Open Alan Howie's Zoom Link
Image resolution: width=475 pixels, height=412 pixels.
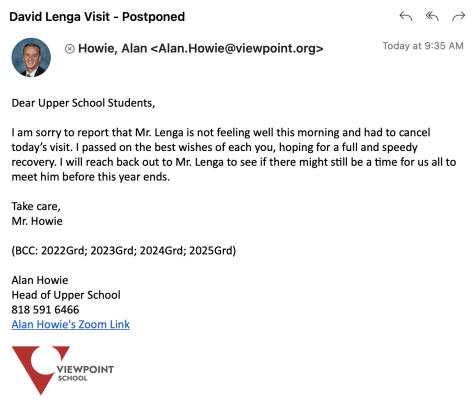click(71, 324)
